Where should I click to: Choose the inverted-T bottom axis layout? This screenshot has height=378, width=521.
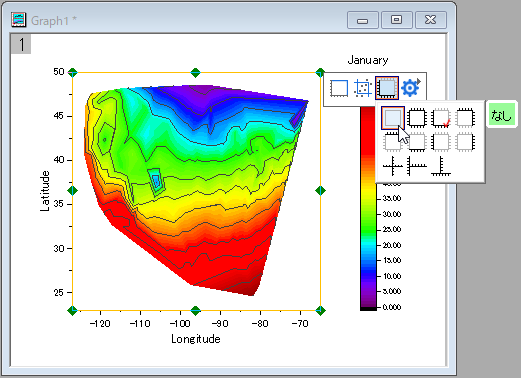(441, 166)
